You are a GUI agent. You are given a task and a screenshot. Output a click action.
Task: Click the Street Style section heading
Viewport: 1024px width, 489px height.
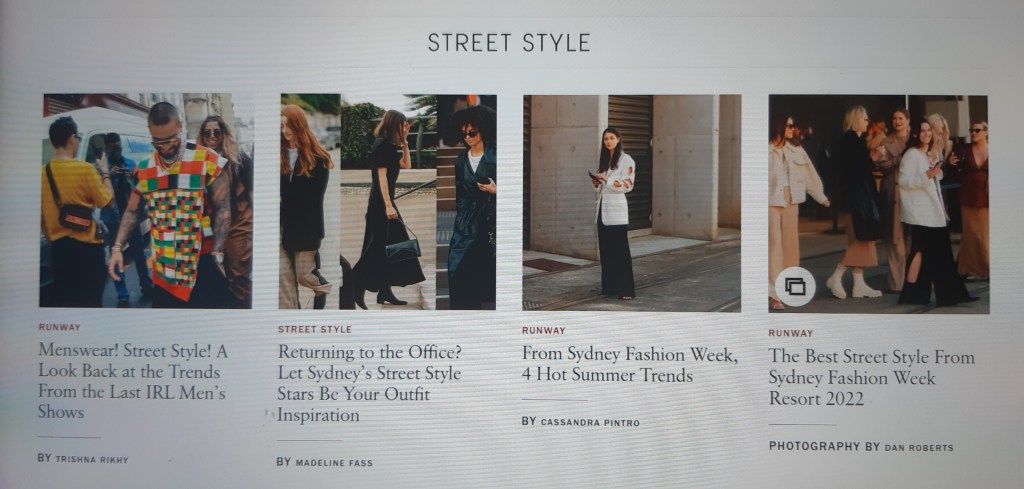click(509, 43)
